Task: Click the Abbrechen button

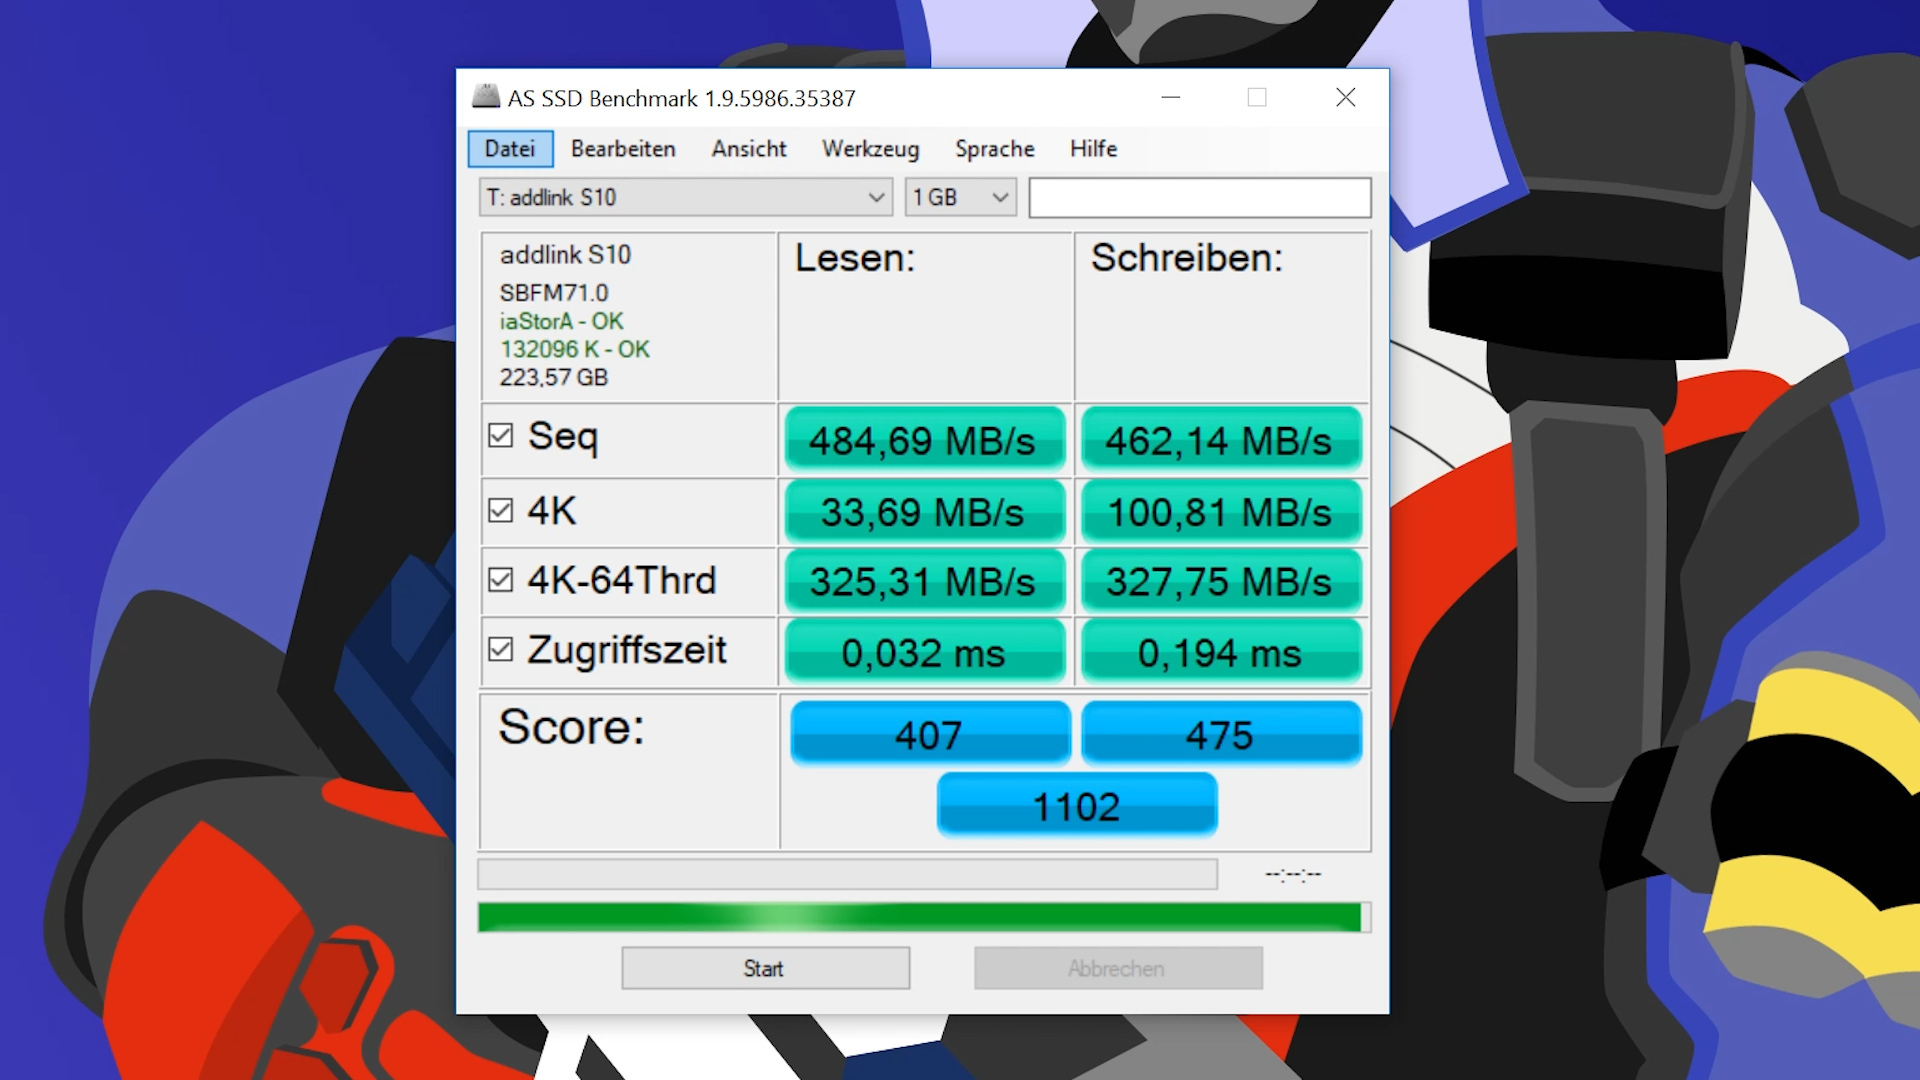Action: [1118, 968]
